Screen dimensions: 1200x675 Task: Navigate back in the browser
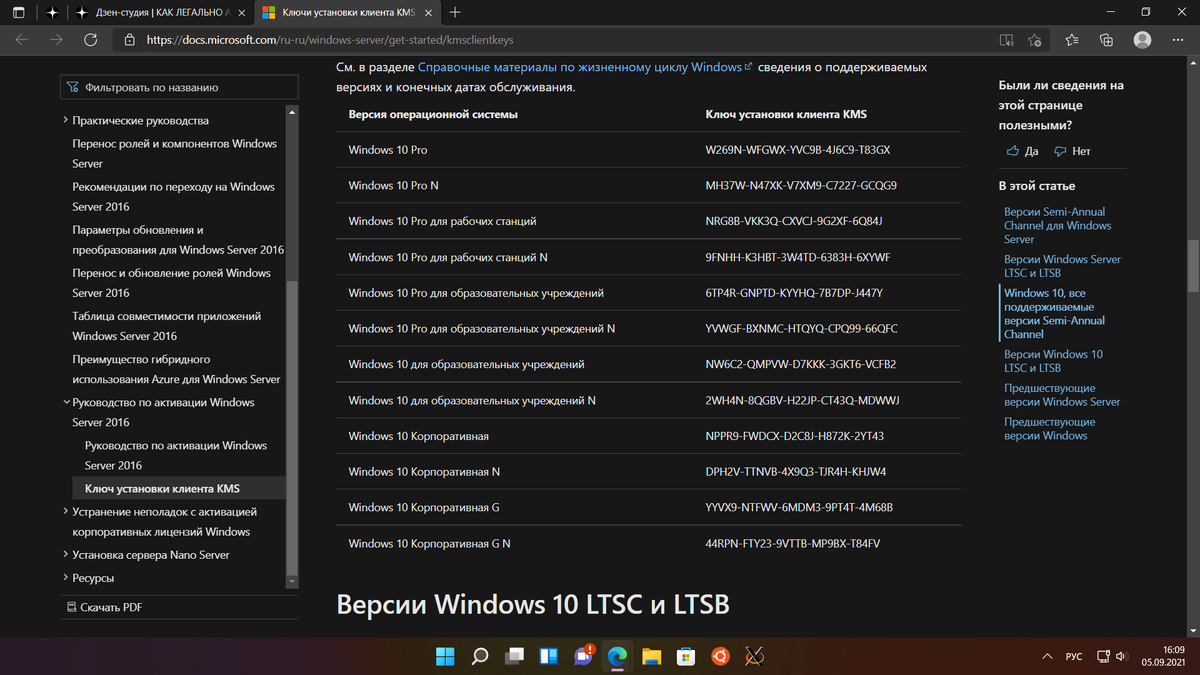tap(21, 40)
